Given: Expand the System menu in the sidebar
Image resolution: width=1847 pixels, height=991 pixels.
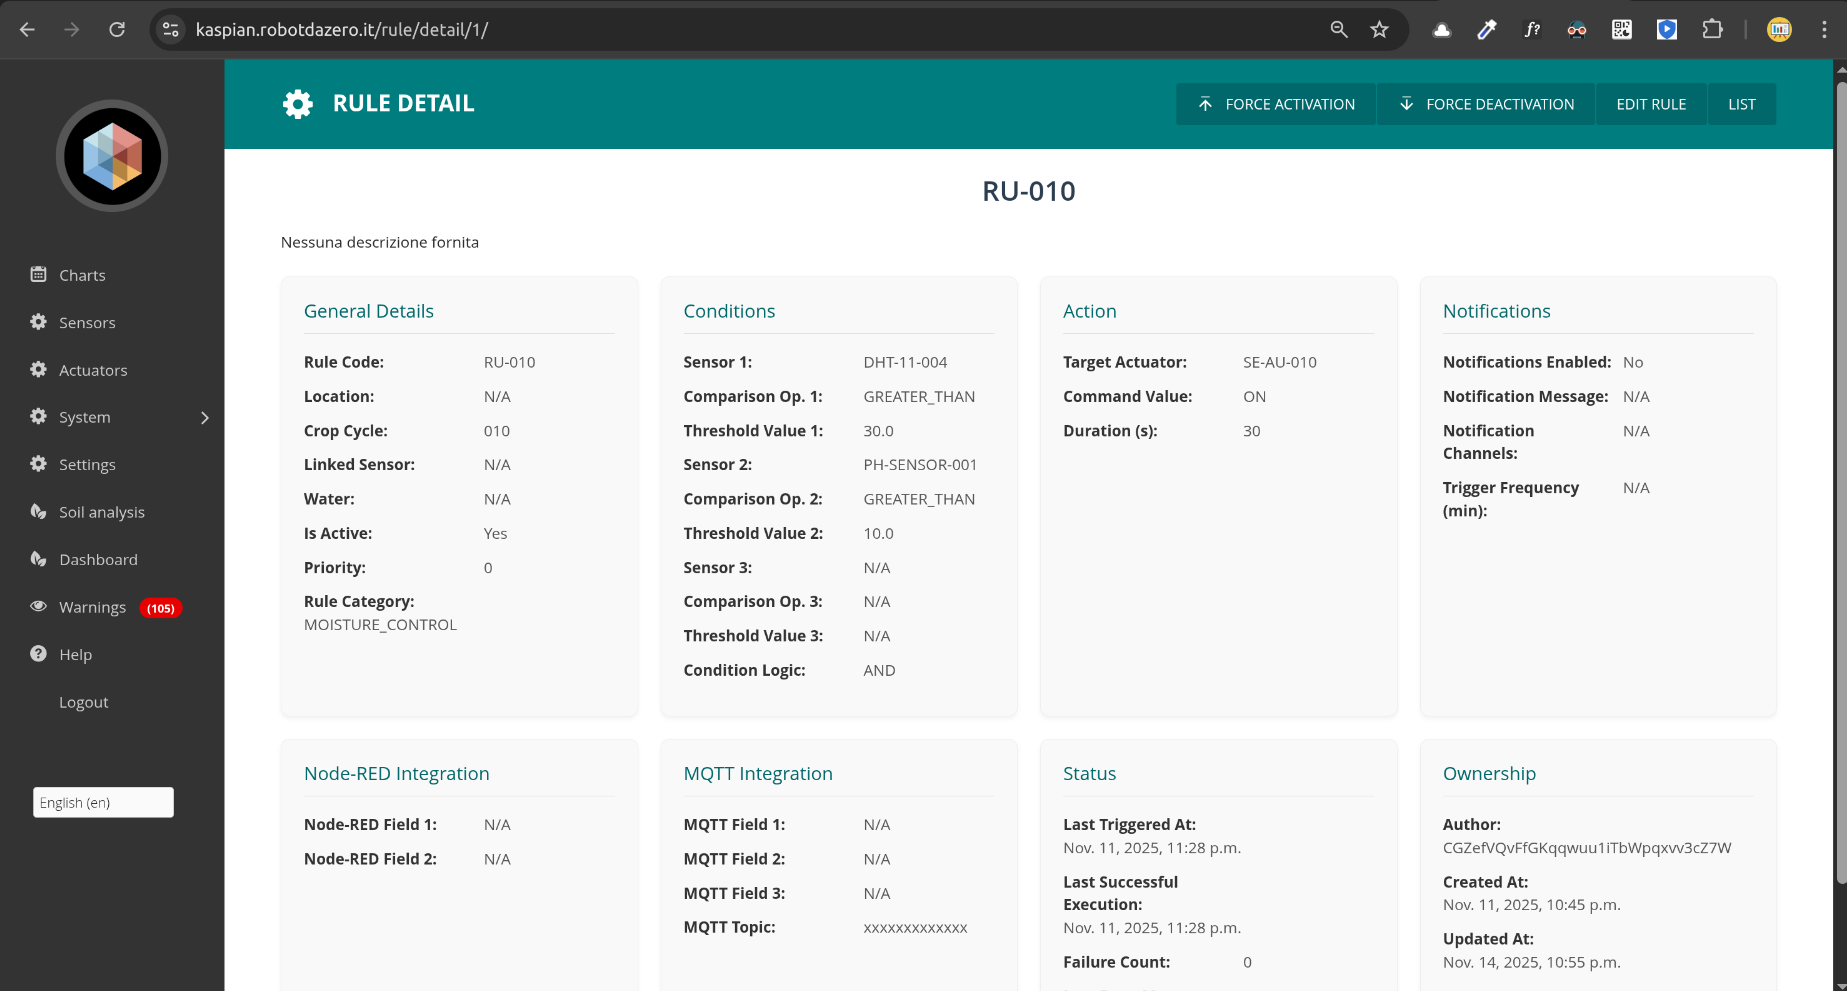Looking at the screenshot, I should tap(85, 417).
